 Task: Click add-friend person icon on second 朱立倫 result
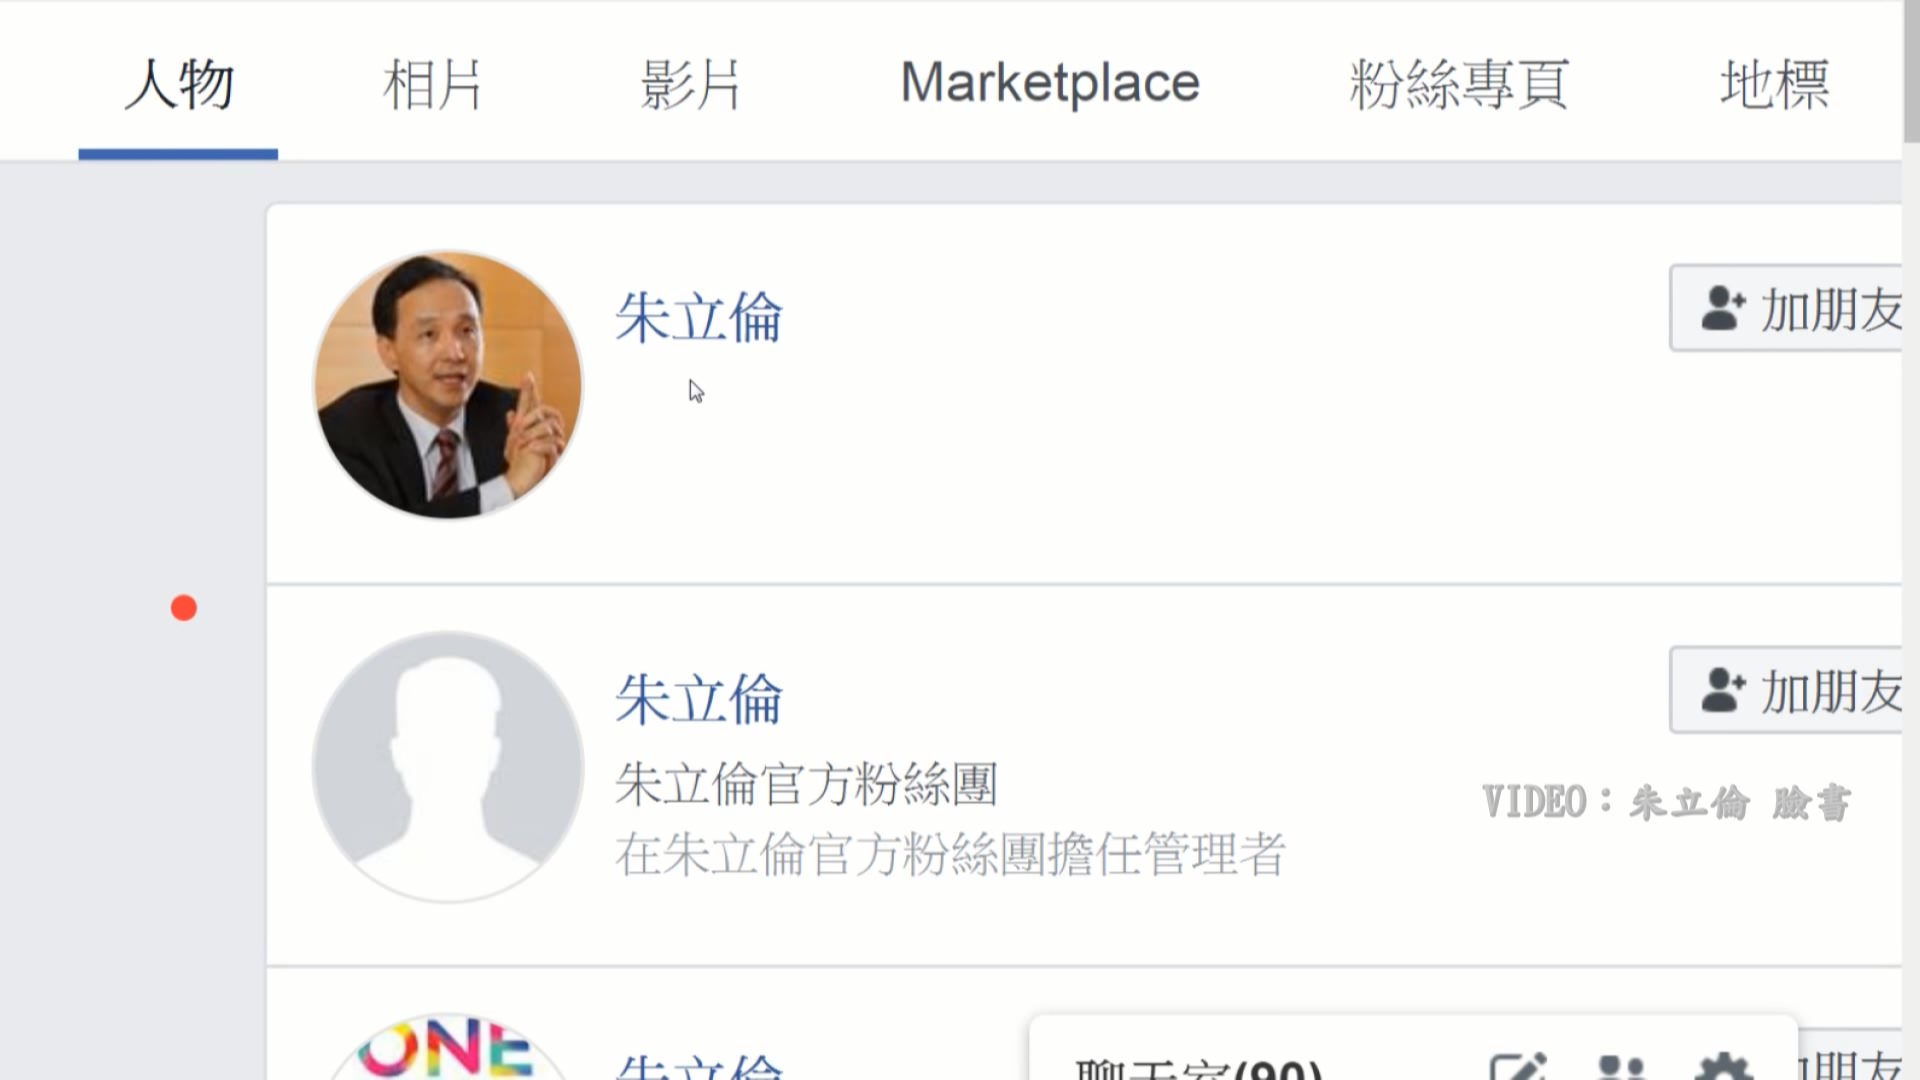(1723, 690)
